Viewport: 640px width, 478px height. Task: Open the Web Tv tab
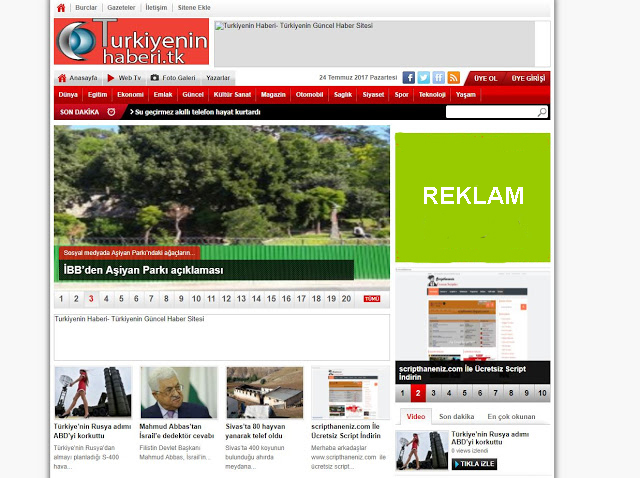pyautogui.click(x=124, y=78)
